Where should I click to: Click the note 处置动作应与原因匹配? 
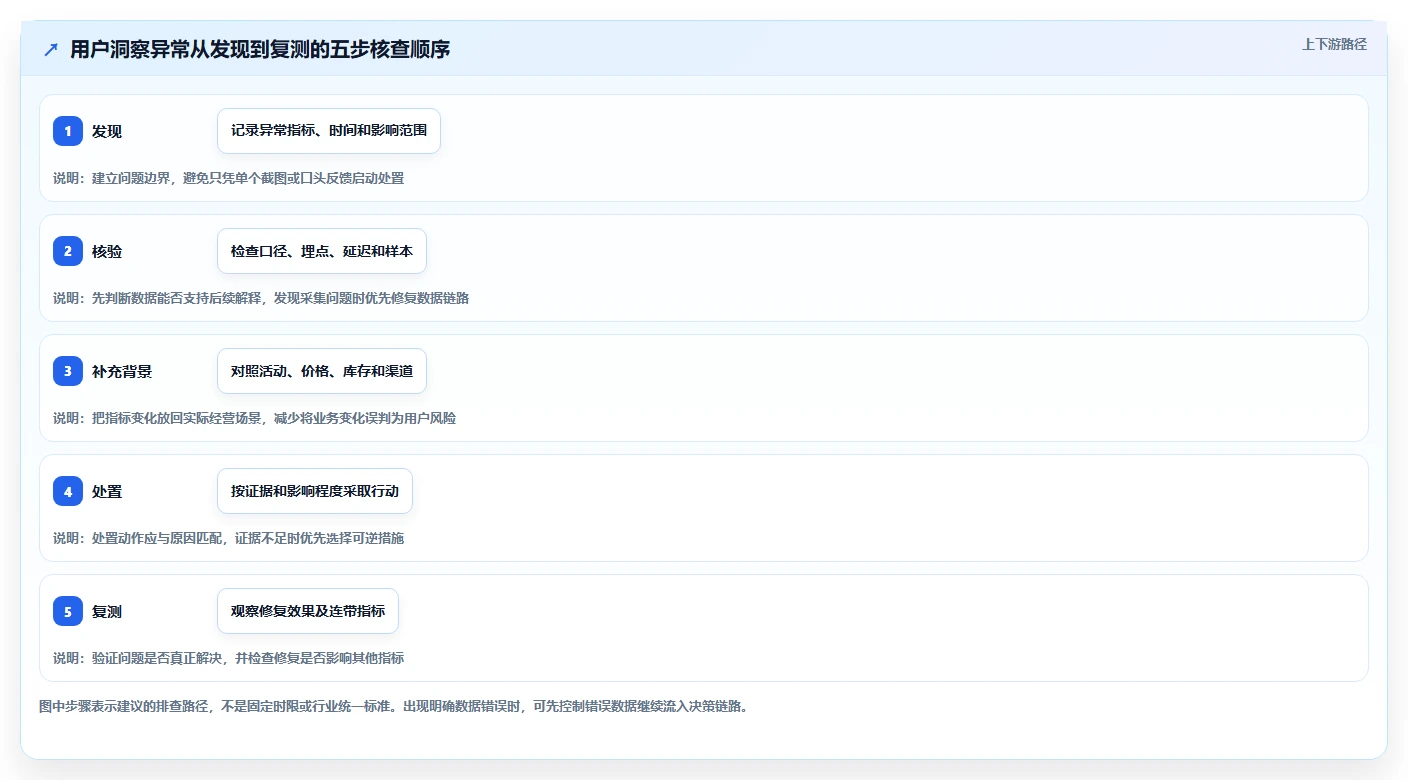[x=229, y=538]
